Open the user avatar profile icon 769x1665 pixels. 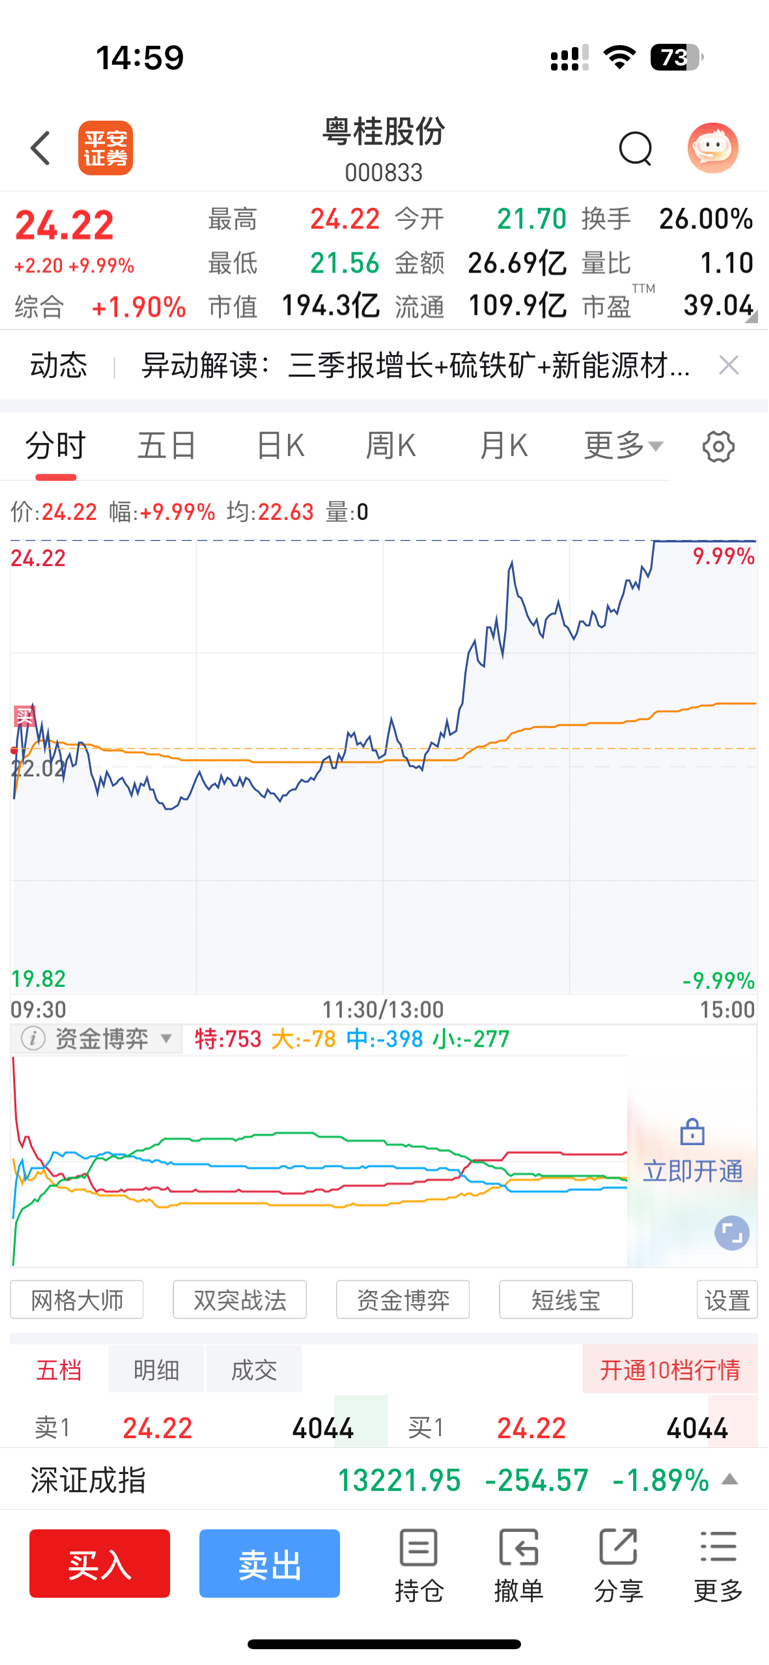[713, 148]
